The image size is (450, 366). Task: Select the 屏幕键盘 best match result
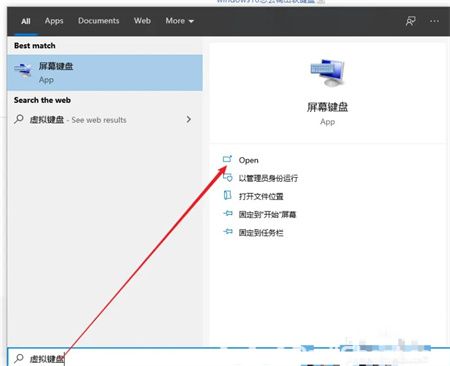click(105, 73)
